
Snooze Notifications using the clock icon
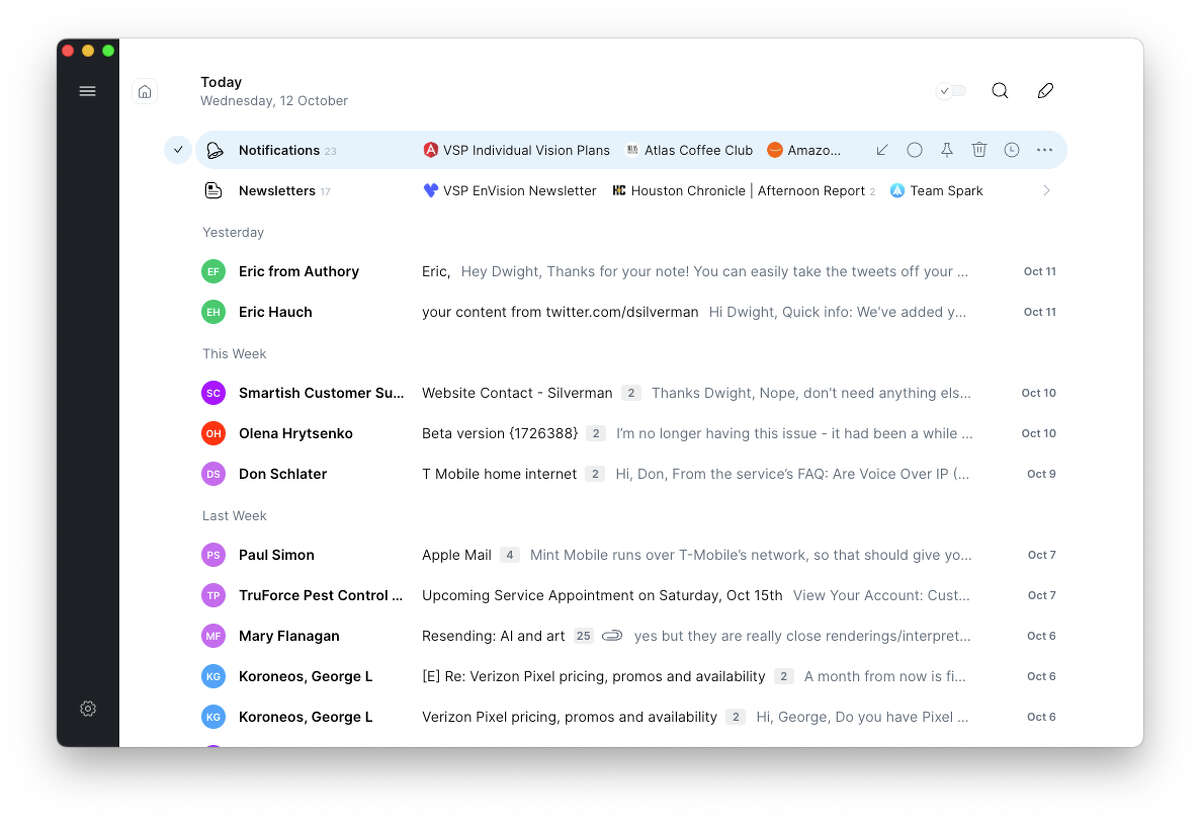[1011, 149]
